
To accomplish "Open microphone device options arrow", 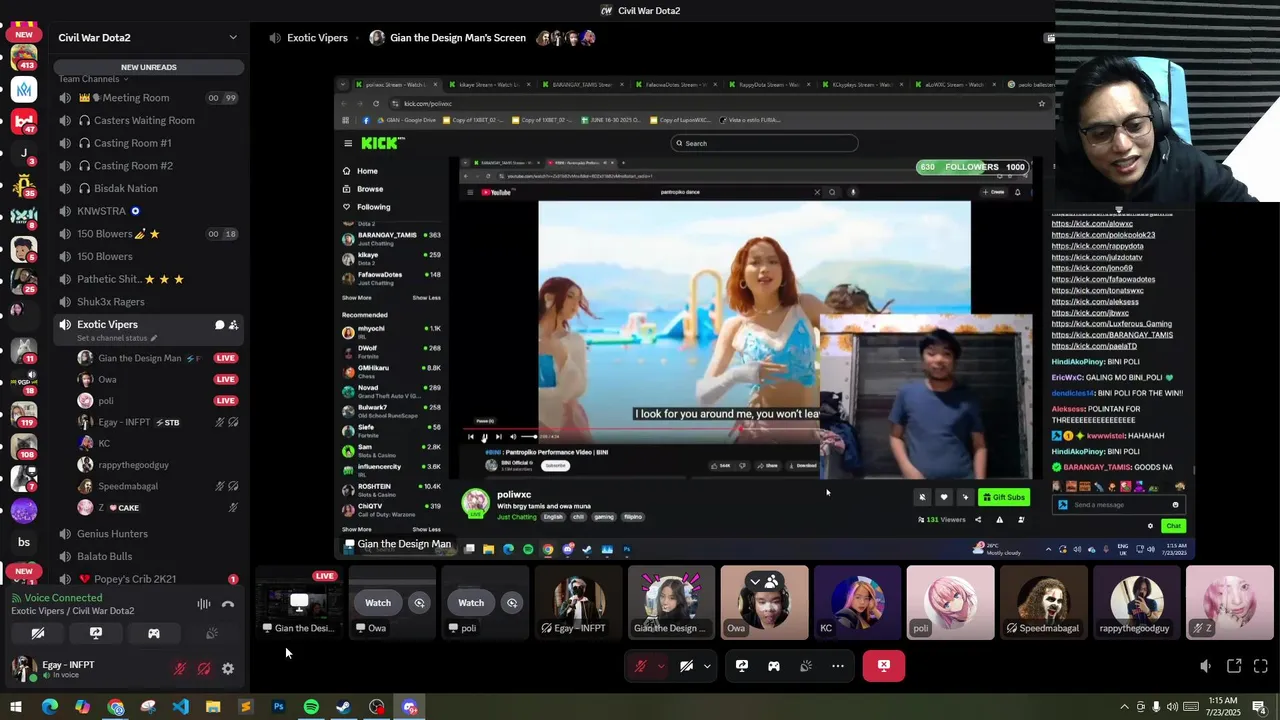I will coord(660,666).
